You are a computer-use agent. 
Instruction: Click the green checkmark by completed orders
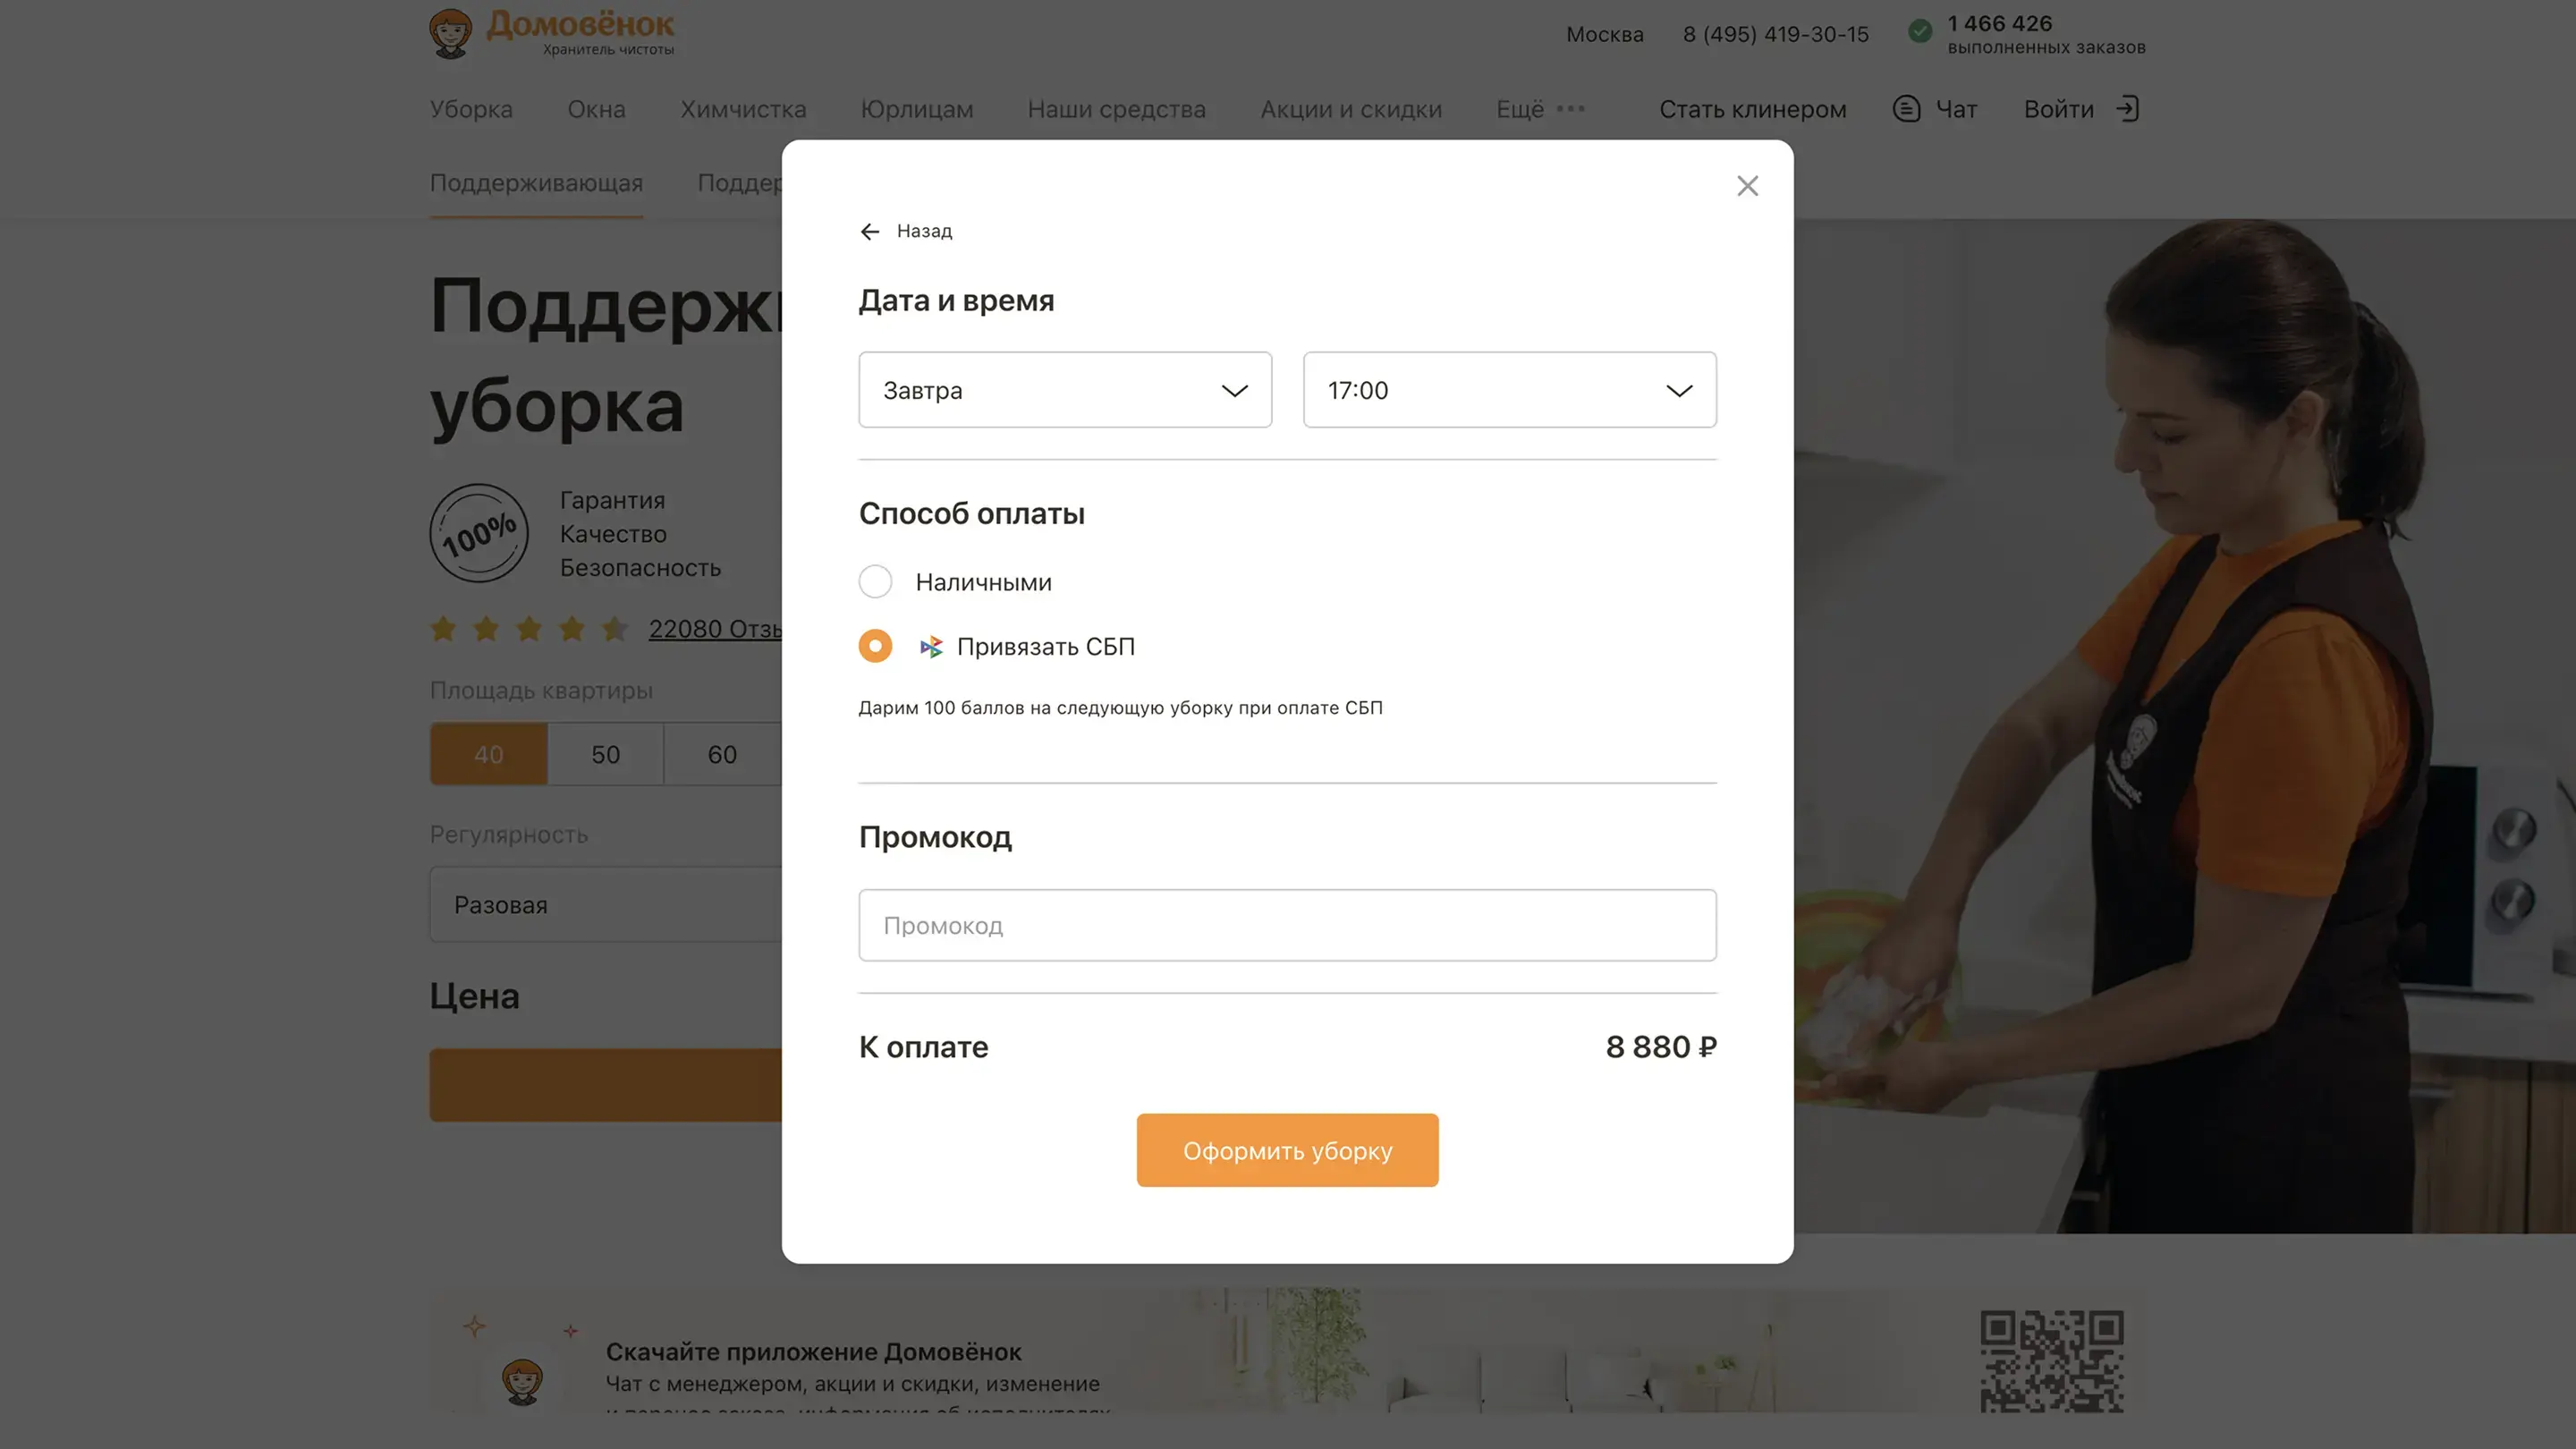[1920, 31]
